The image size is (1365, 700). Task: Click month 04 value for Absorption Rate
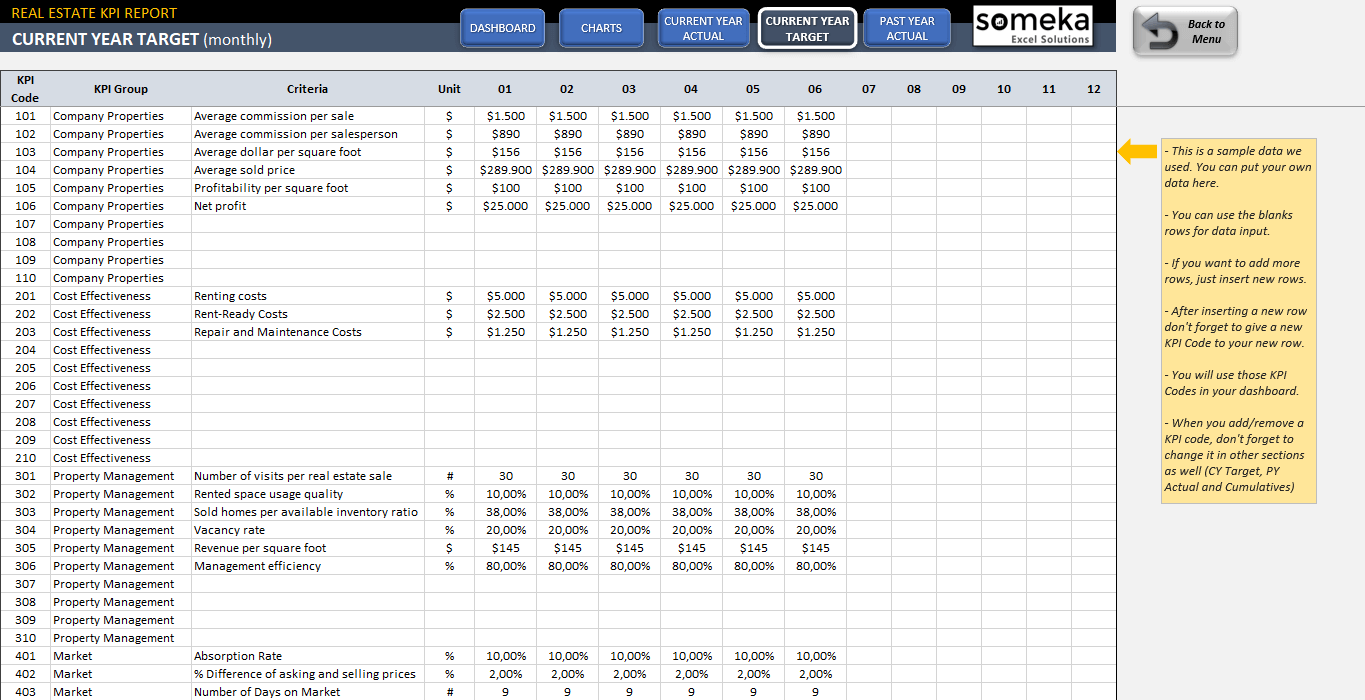[691, 656]
